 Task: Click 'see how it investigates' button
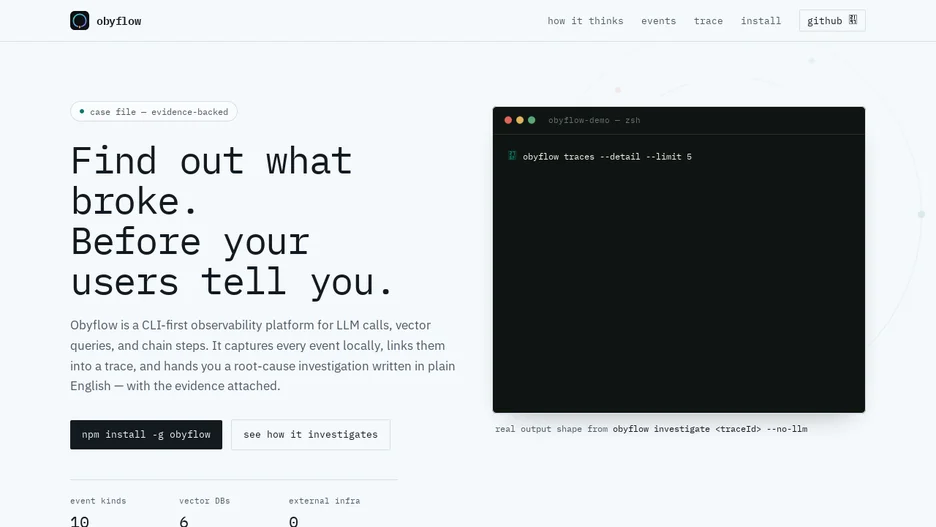[x=310, y=434]
